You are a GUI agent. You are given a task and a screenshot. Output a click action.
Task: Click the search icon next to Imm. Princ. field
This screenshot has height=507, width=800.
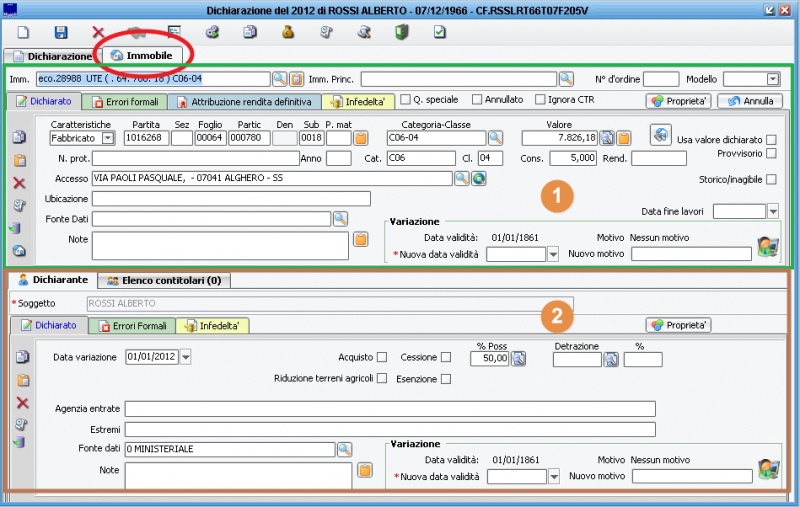point(566,79)
